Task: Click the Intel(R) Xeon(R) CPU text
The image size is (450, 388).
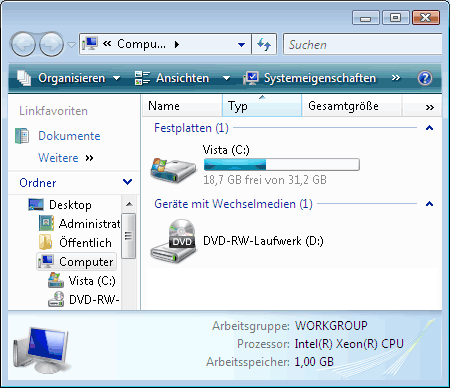Action: point(349,344)
